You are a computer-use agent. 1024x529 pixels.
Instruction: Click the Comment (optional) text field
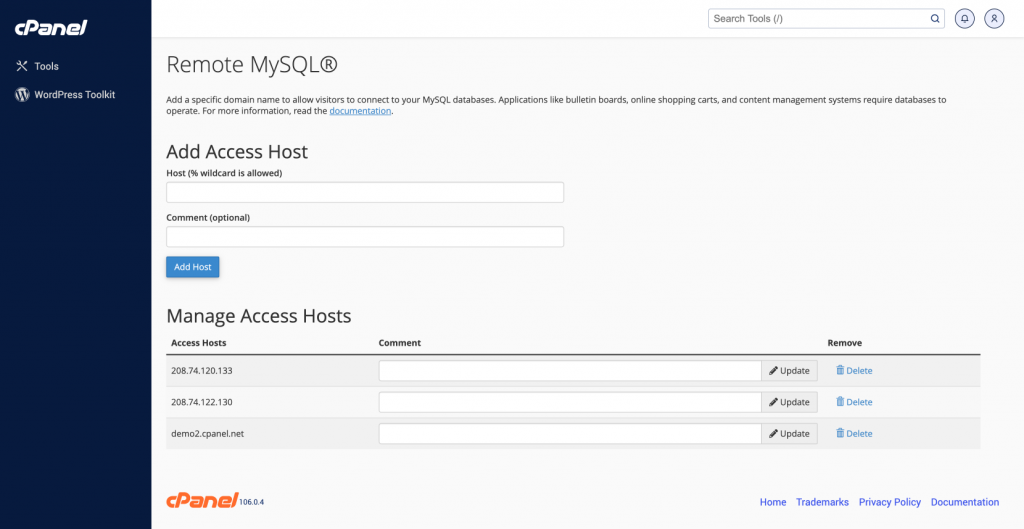tap(365, 237)
